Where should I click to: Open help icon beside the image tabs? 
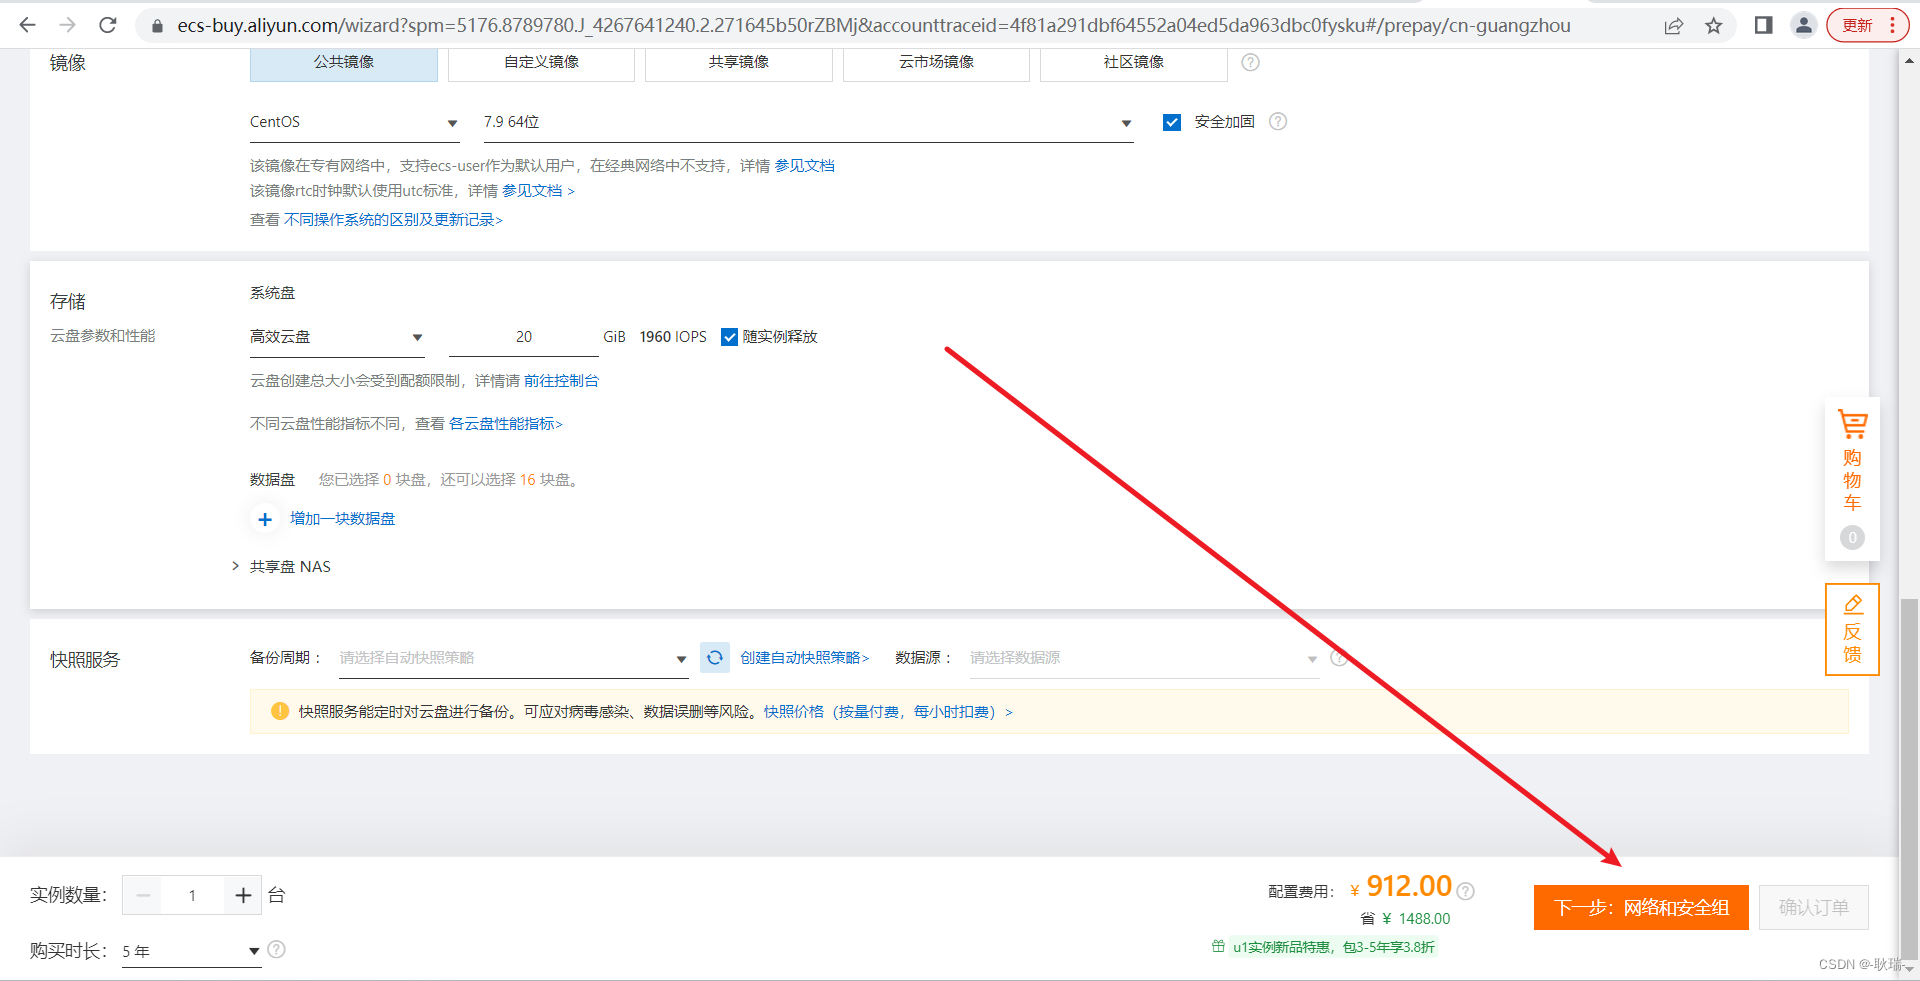pos(1250,62)
